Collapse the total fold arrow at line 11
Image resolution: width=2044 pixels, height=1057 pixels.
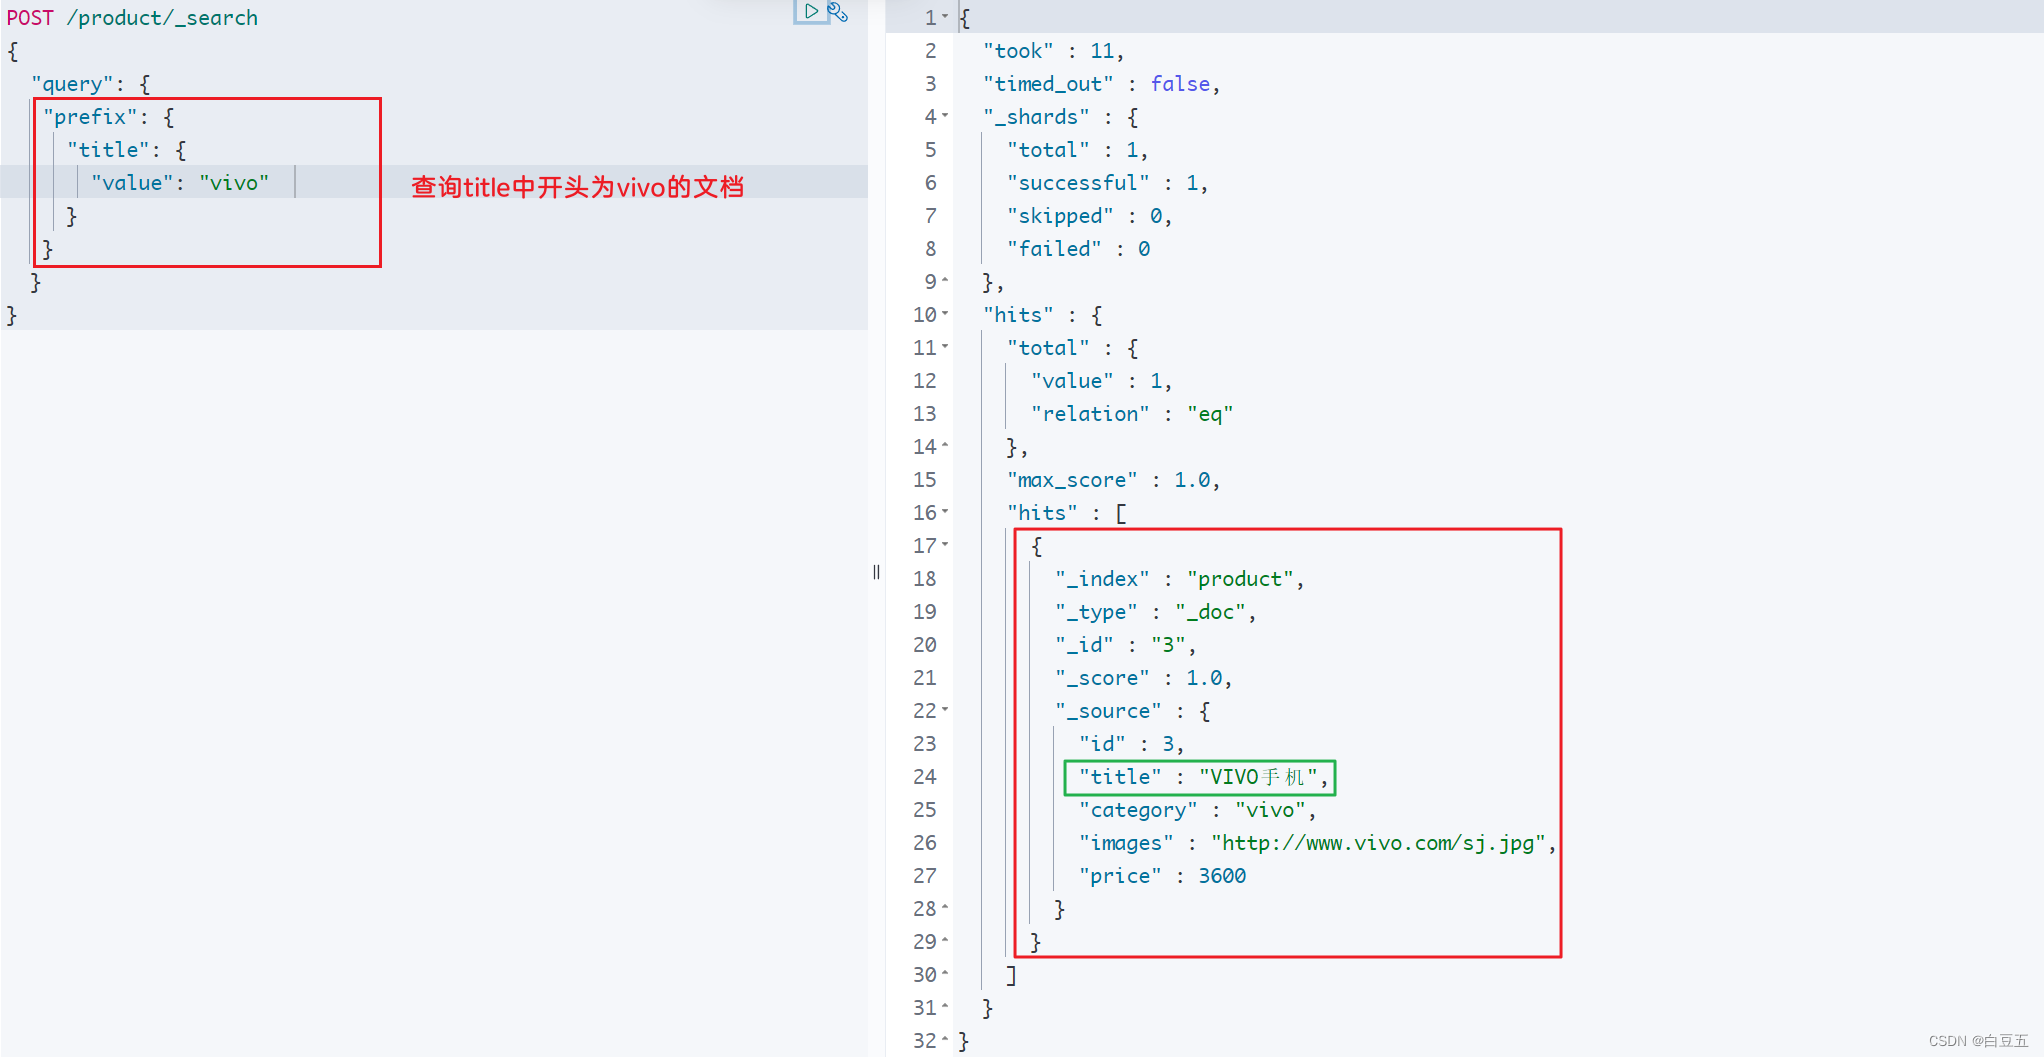(x=945, y=347)
